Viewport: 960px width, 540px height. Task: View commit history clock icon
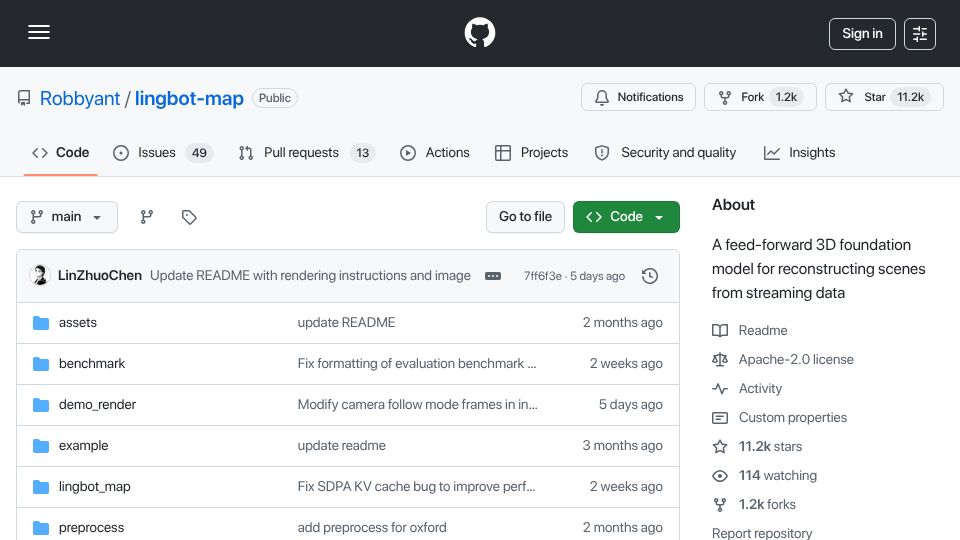pyautogui.click(x=650, y=276)
